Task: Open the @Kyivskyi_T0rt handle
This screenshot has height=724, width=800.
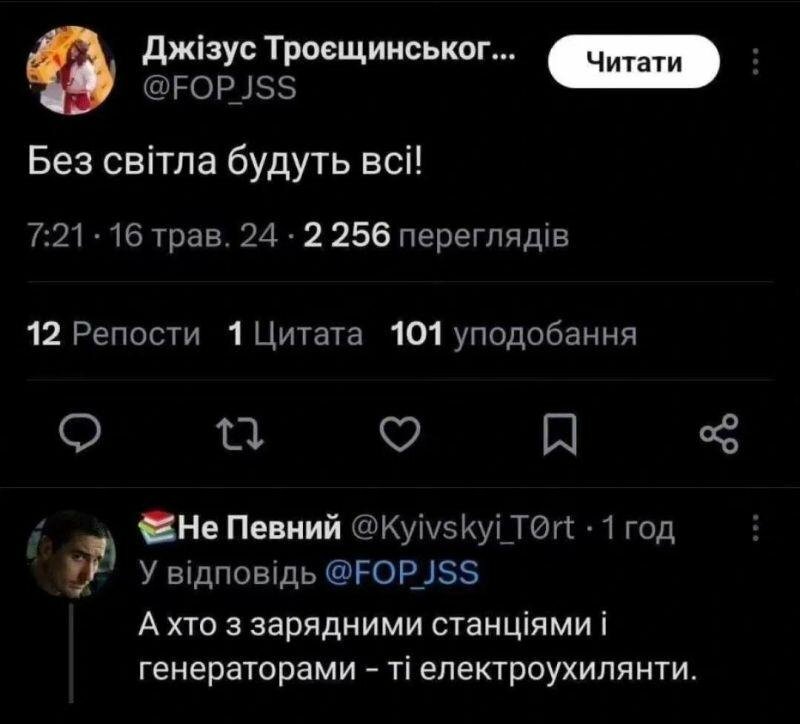Action: [464, 529]
